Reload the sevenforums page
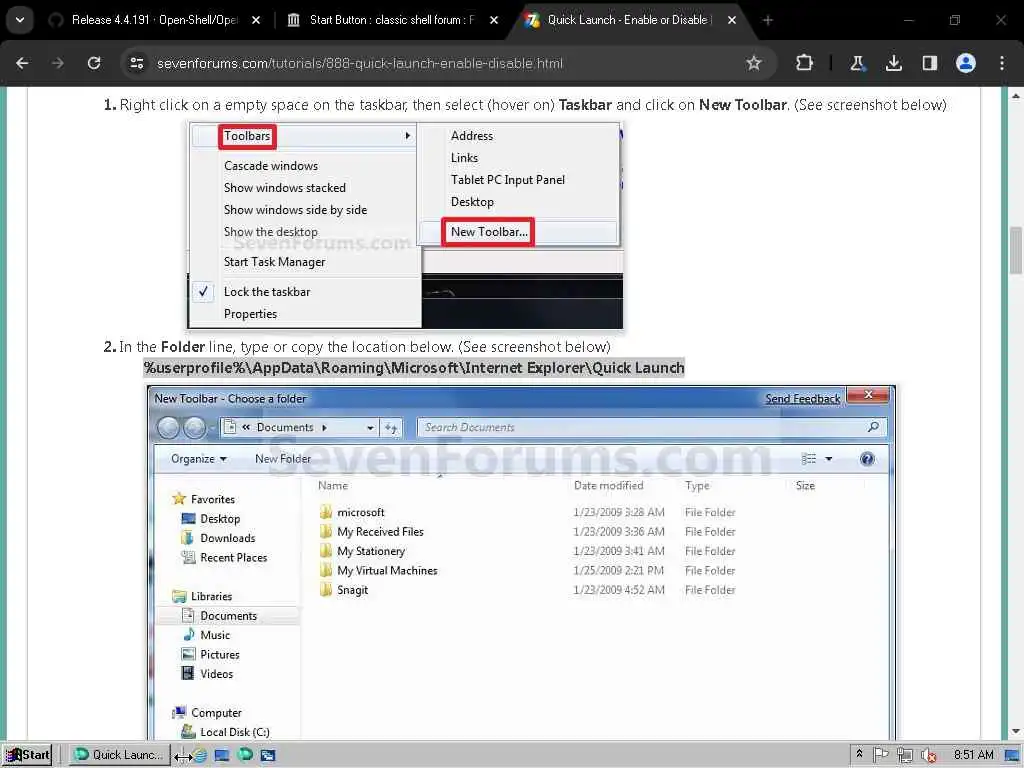This screenshot has width=1024, height=768. (94, 63)
